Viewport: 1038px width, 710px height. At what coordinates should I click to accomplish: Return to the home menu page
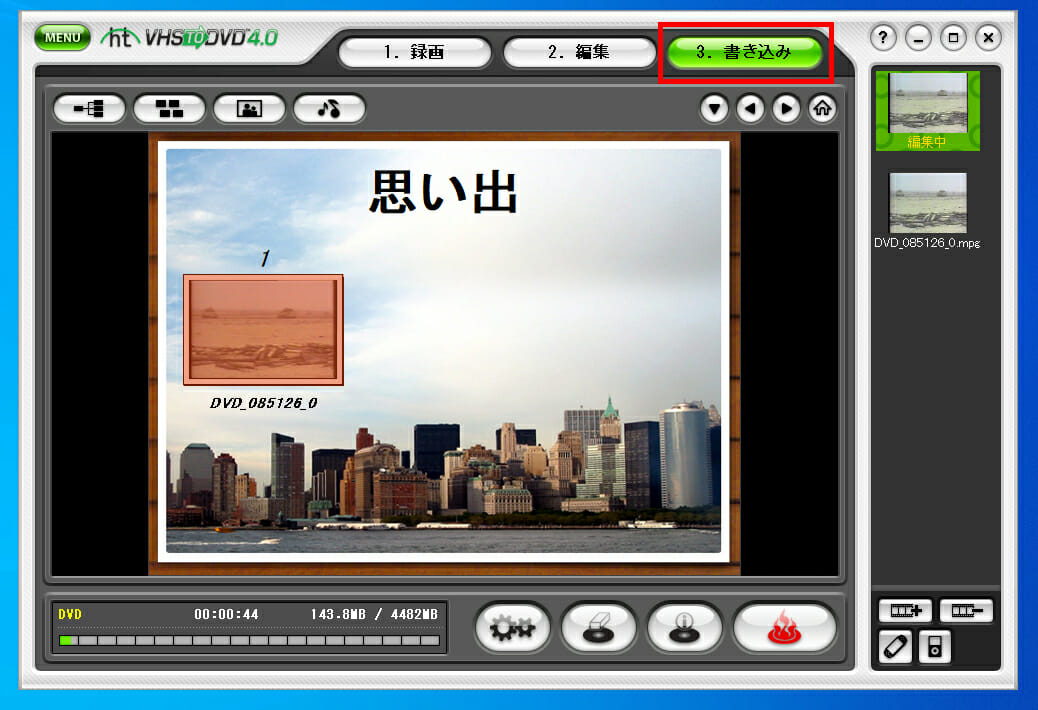[x=822, y=109]
